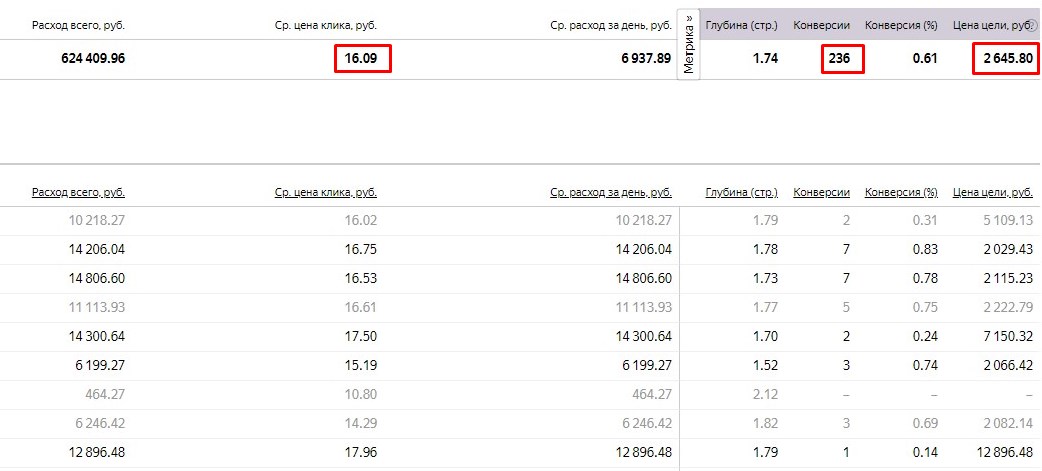Sort by underlined Цена цели, руб. link
The height and width of the screenshot is (471, 1042).
[x=993, y=193]
